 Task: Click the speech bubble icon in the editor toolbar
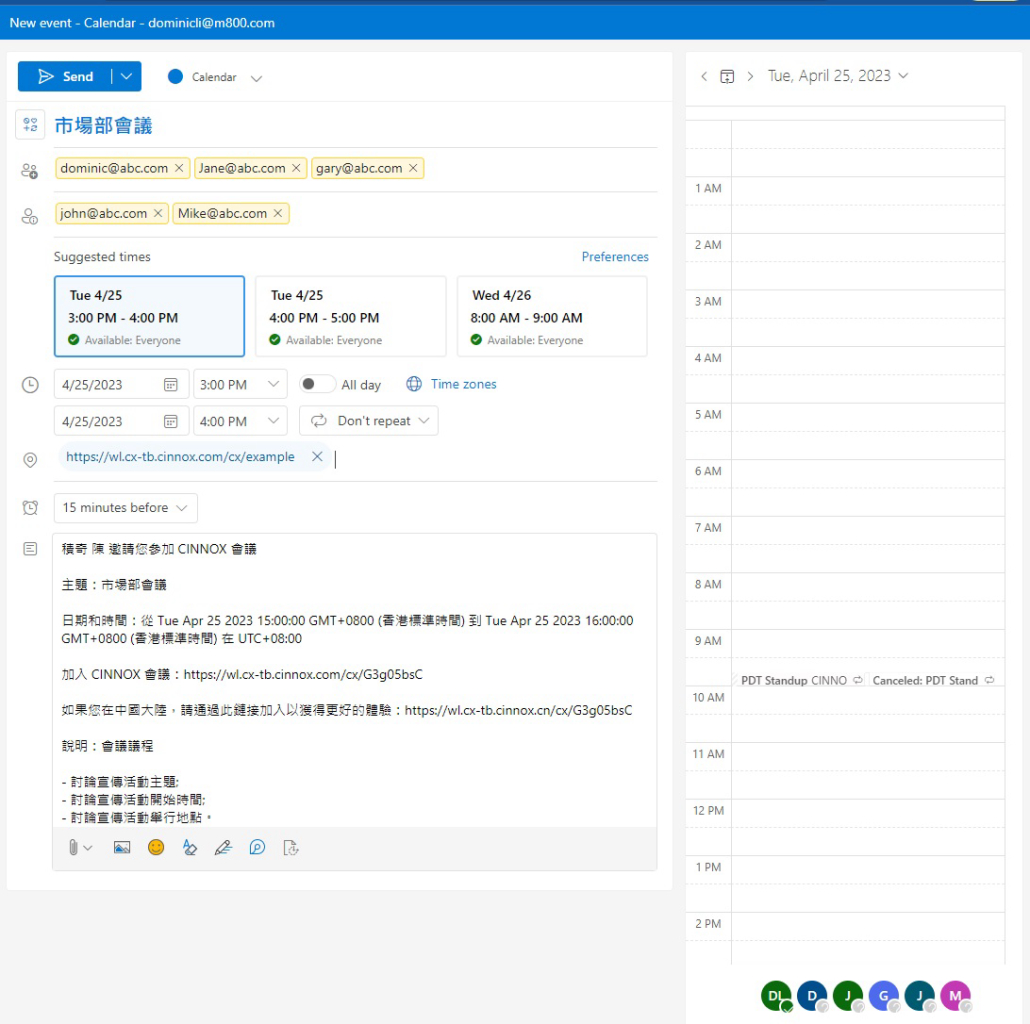(x=258, y=848)
